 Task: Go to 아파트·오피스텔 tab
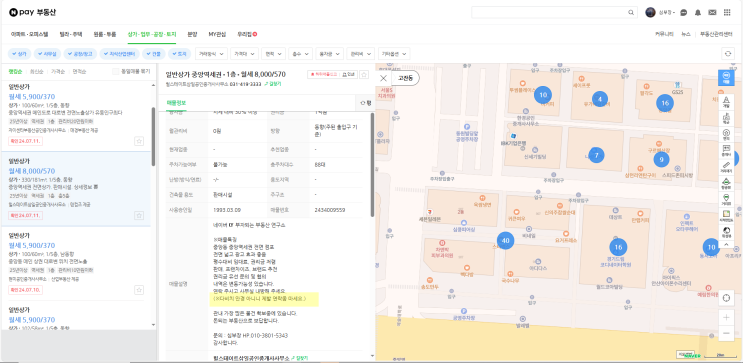click(29, 34)
